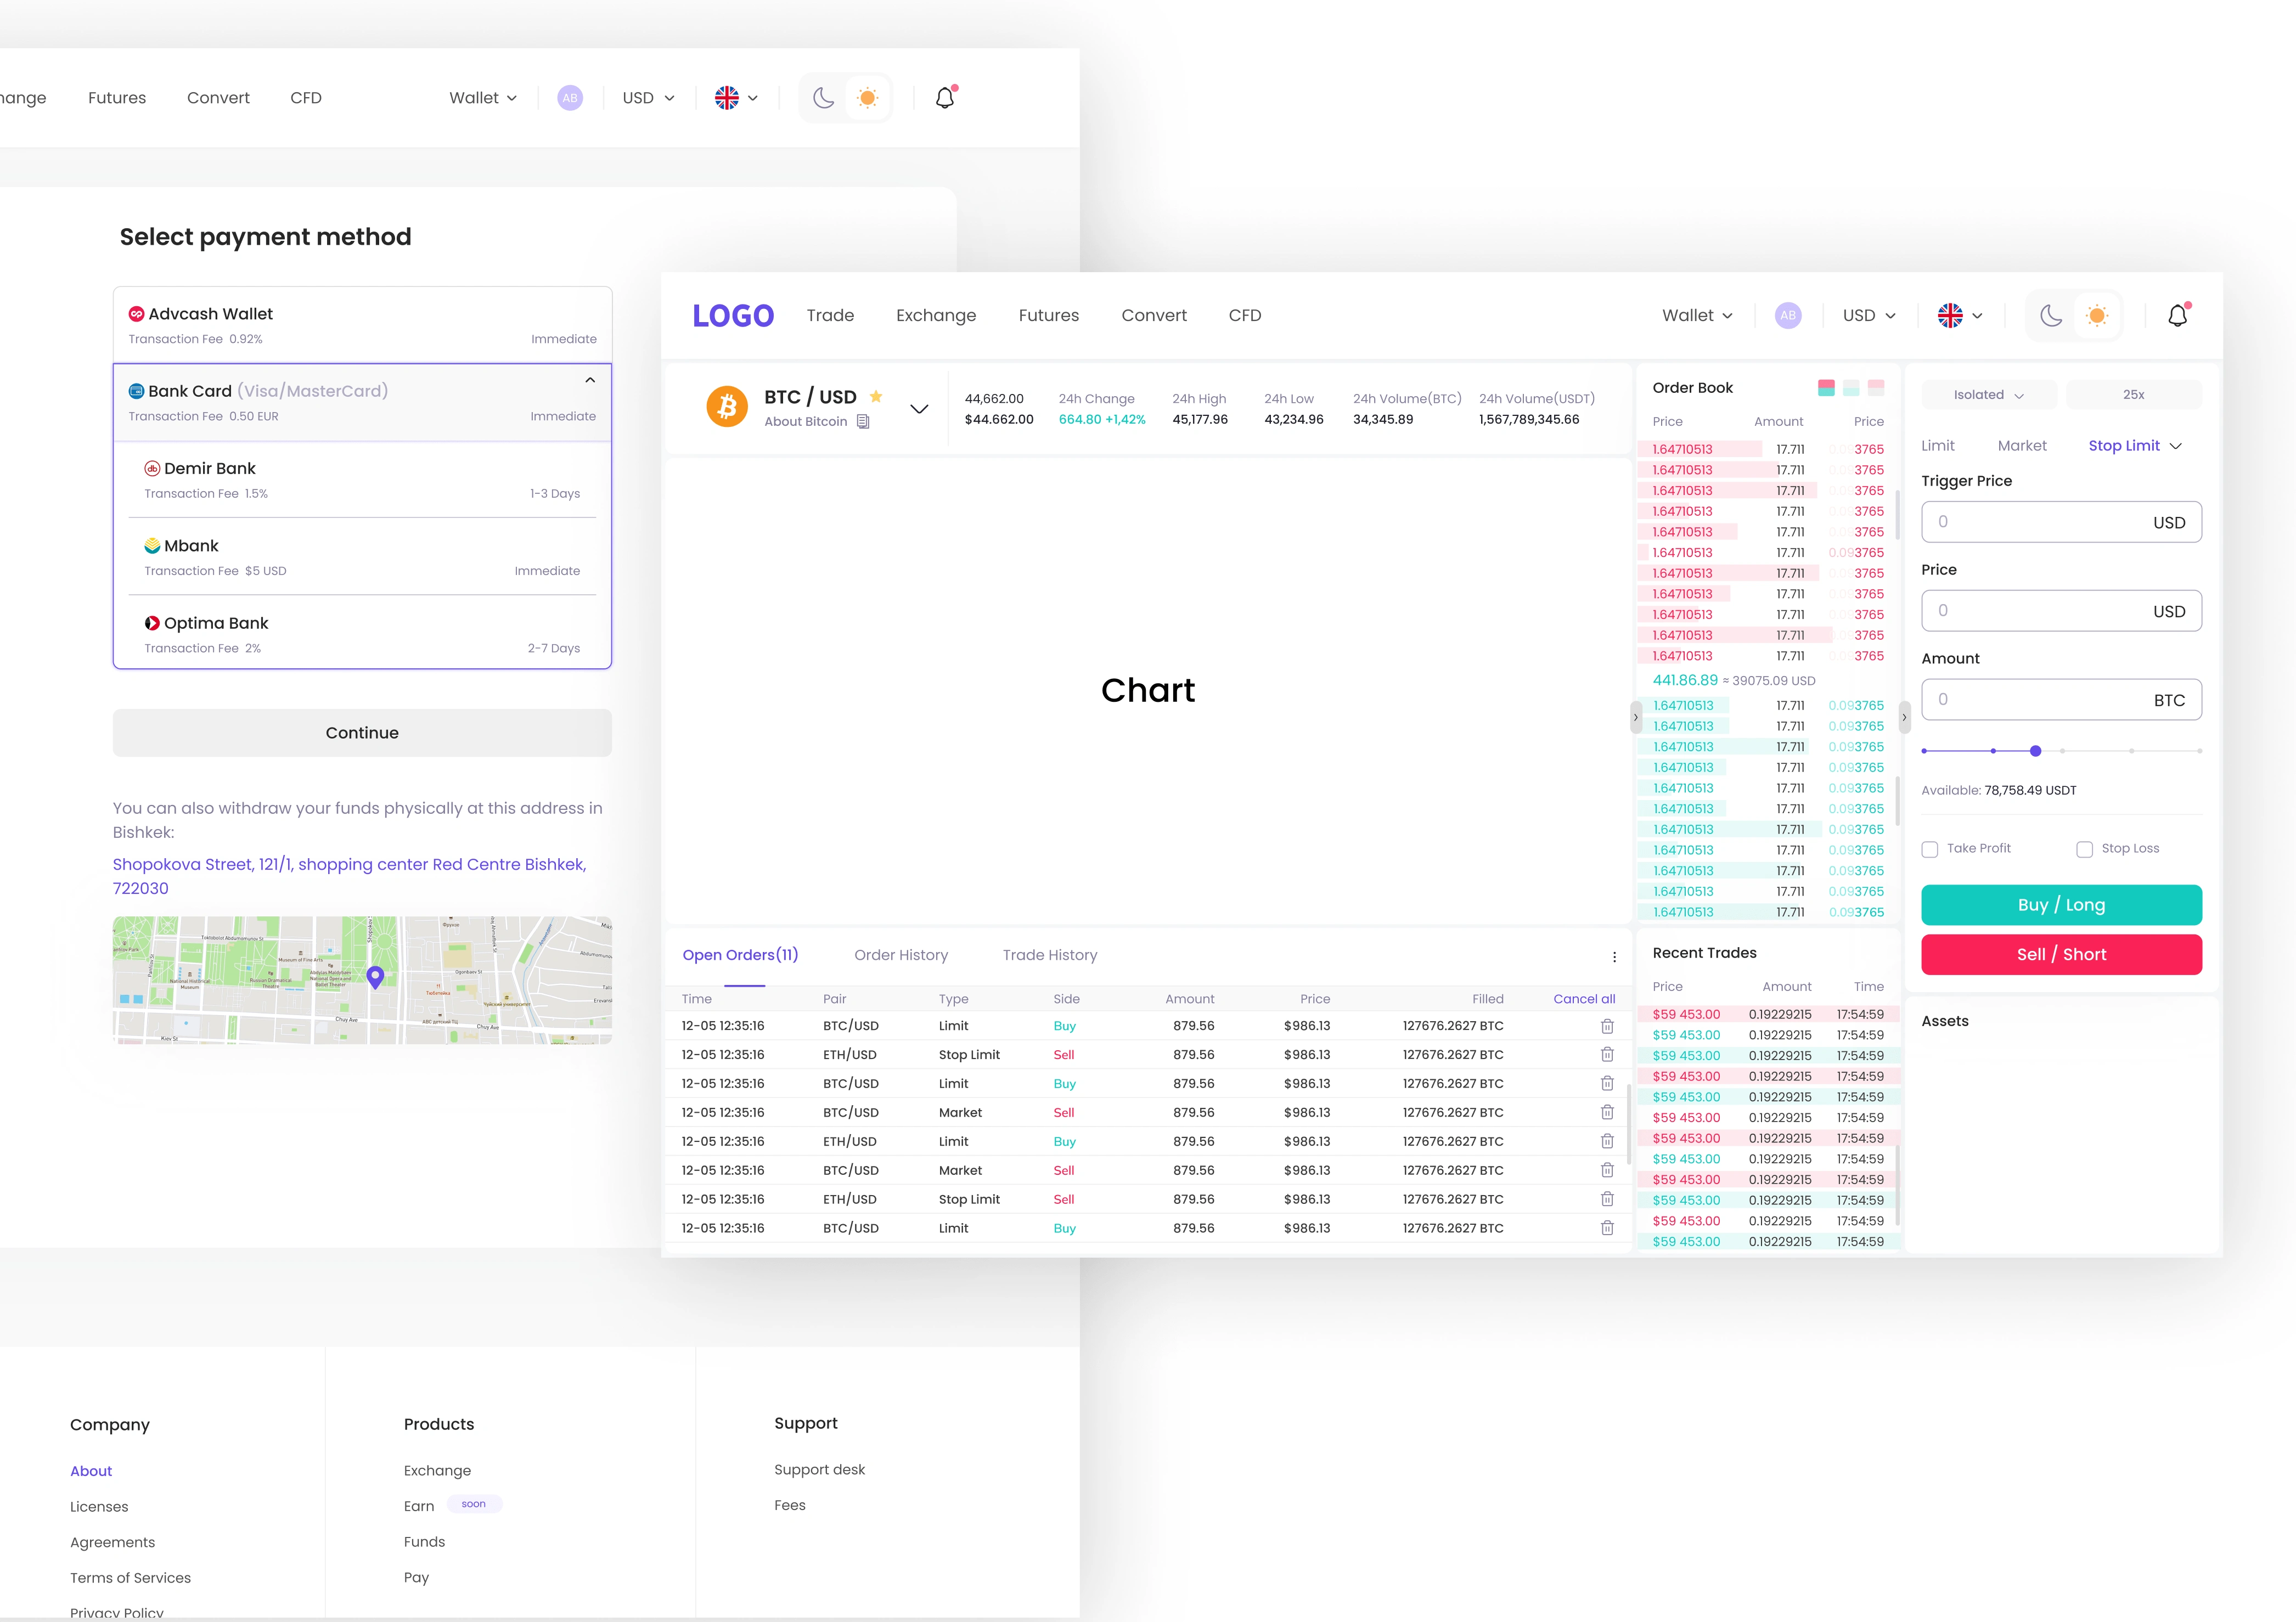Click the amount slider active handle
The image size is (2296, 1622).
(x=2035, y=751)
